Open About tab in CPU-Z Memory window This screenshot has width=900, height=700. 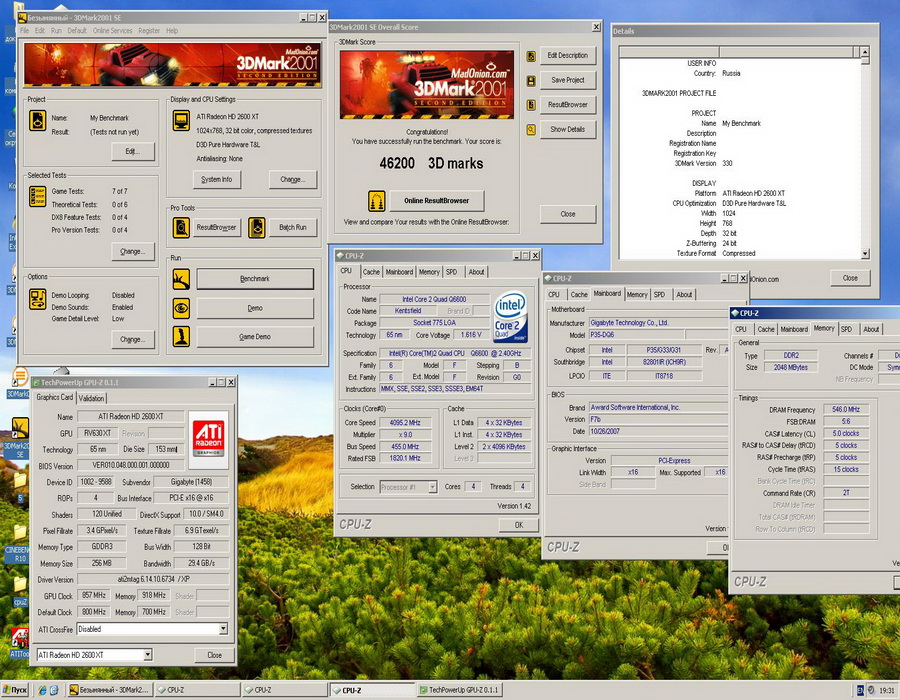click(871, 329)
